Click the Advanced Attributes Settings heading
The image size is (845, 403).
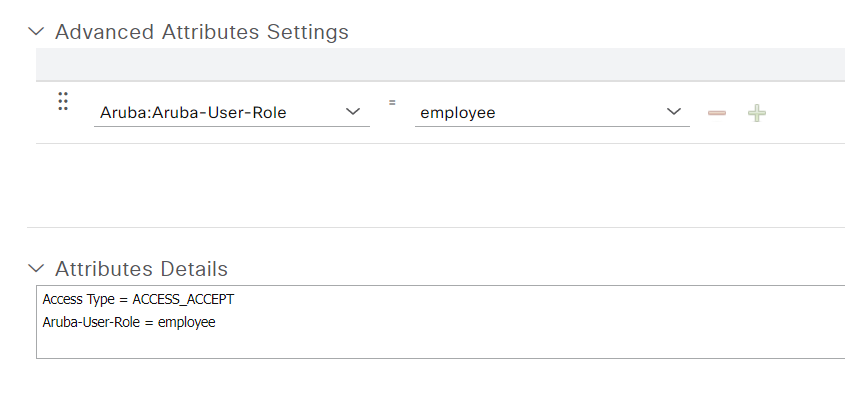click(202, 32)
